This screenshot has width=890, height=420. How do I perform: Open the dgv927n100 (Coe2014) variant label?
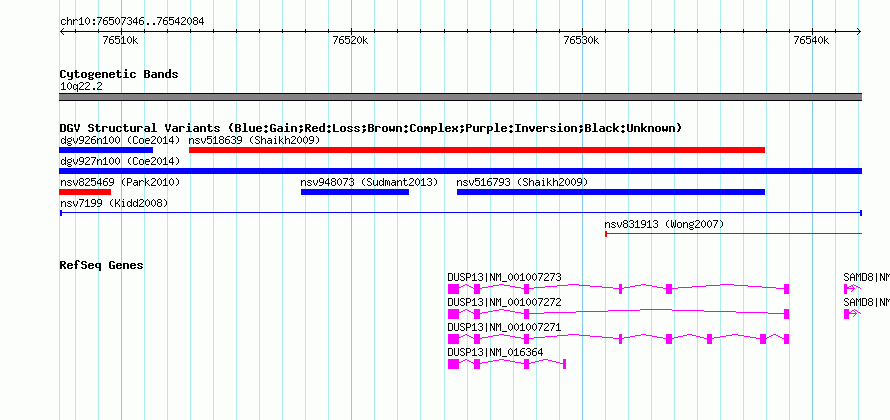coord(120,161)
